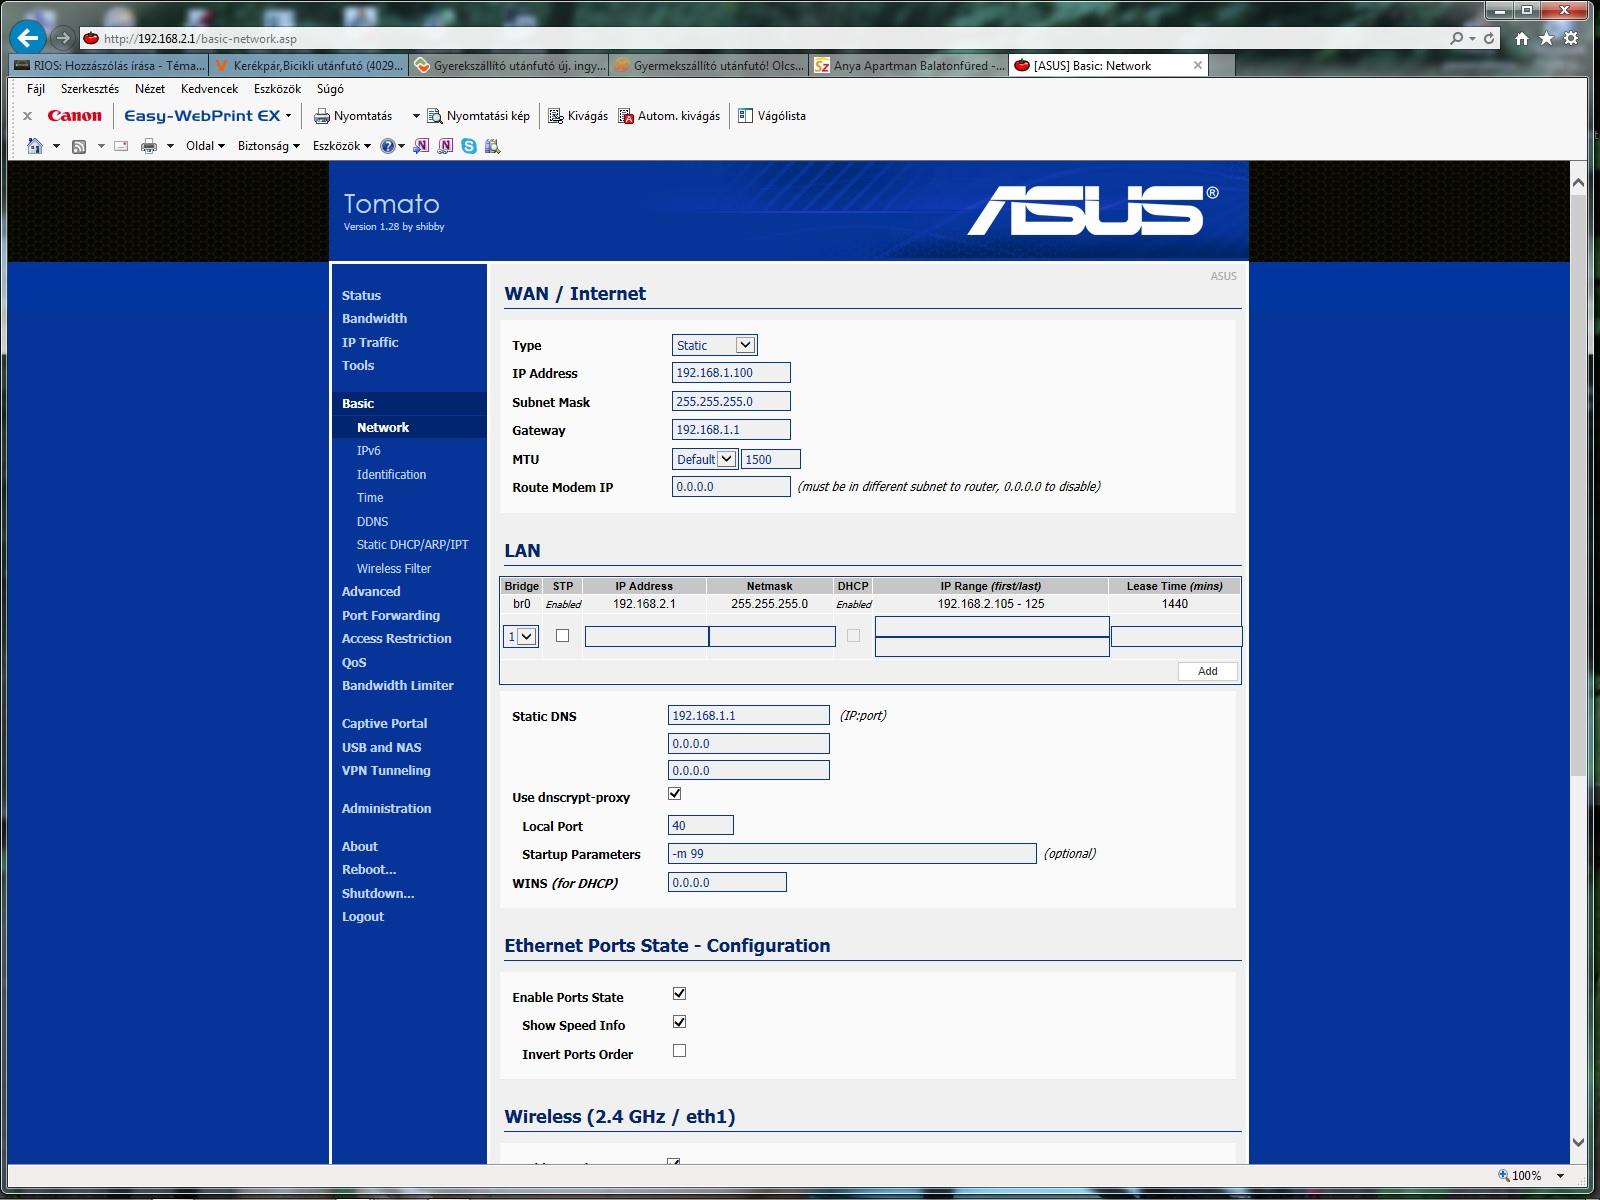
Task: Open the Biztonság dropdown menu
Action: coord(269,146)
